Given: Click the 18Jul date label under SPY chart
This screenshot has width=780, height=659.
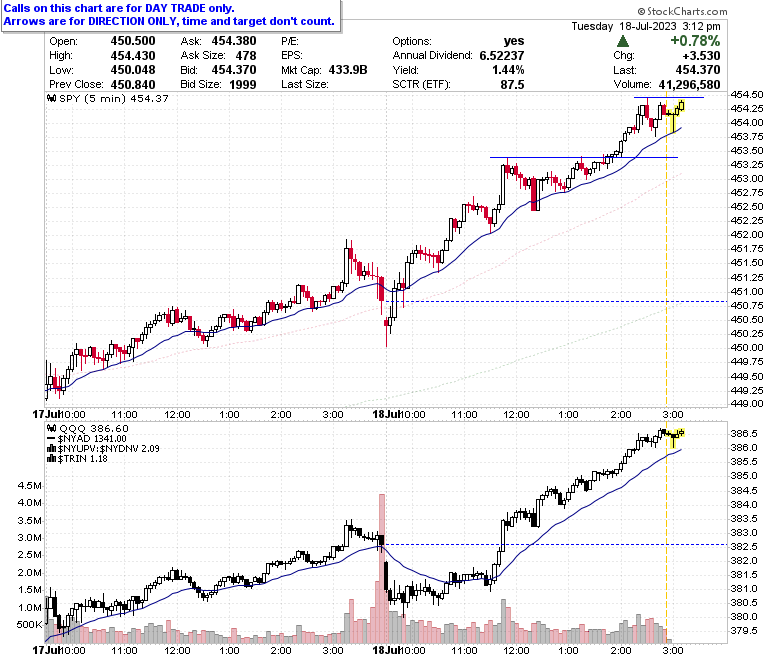Looking at the screenshot, I should pos(387,414).
